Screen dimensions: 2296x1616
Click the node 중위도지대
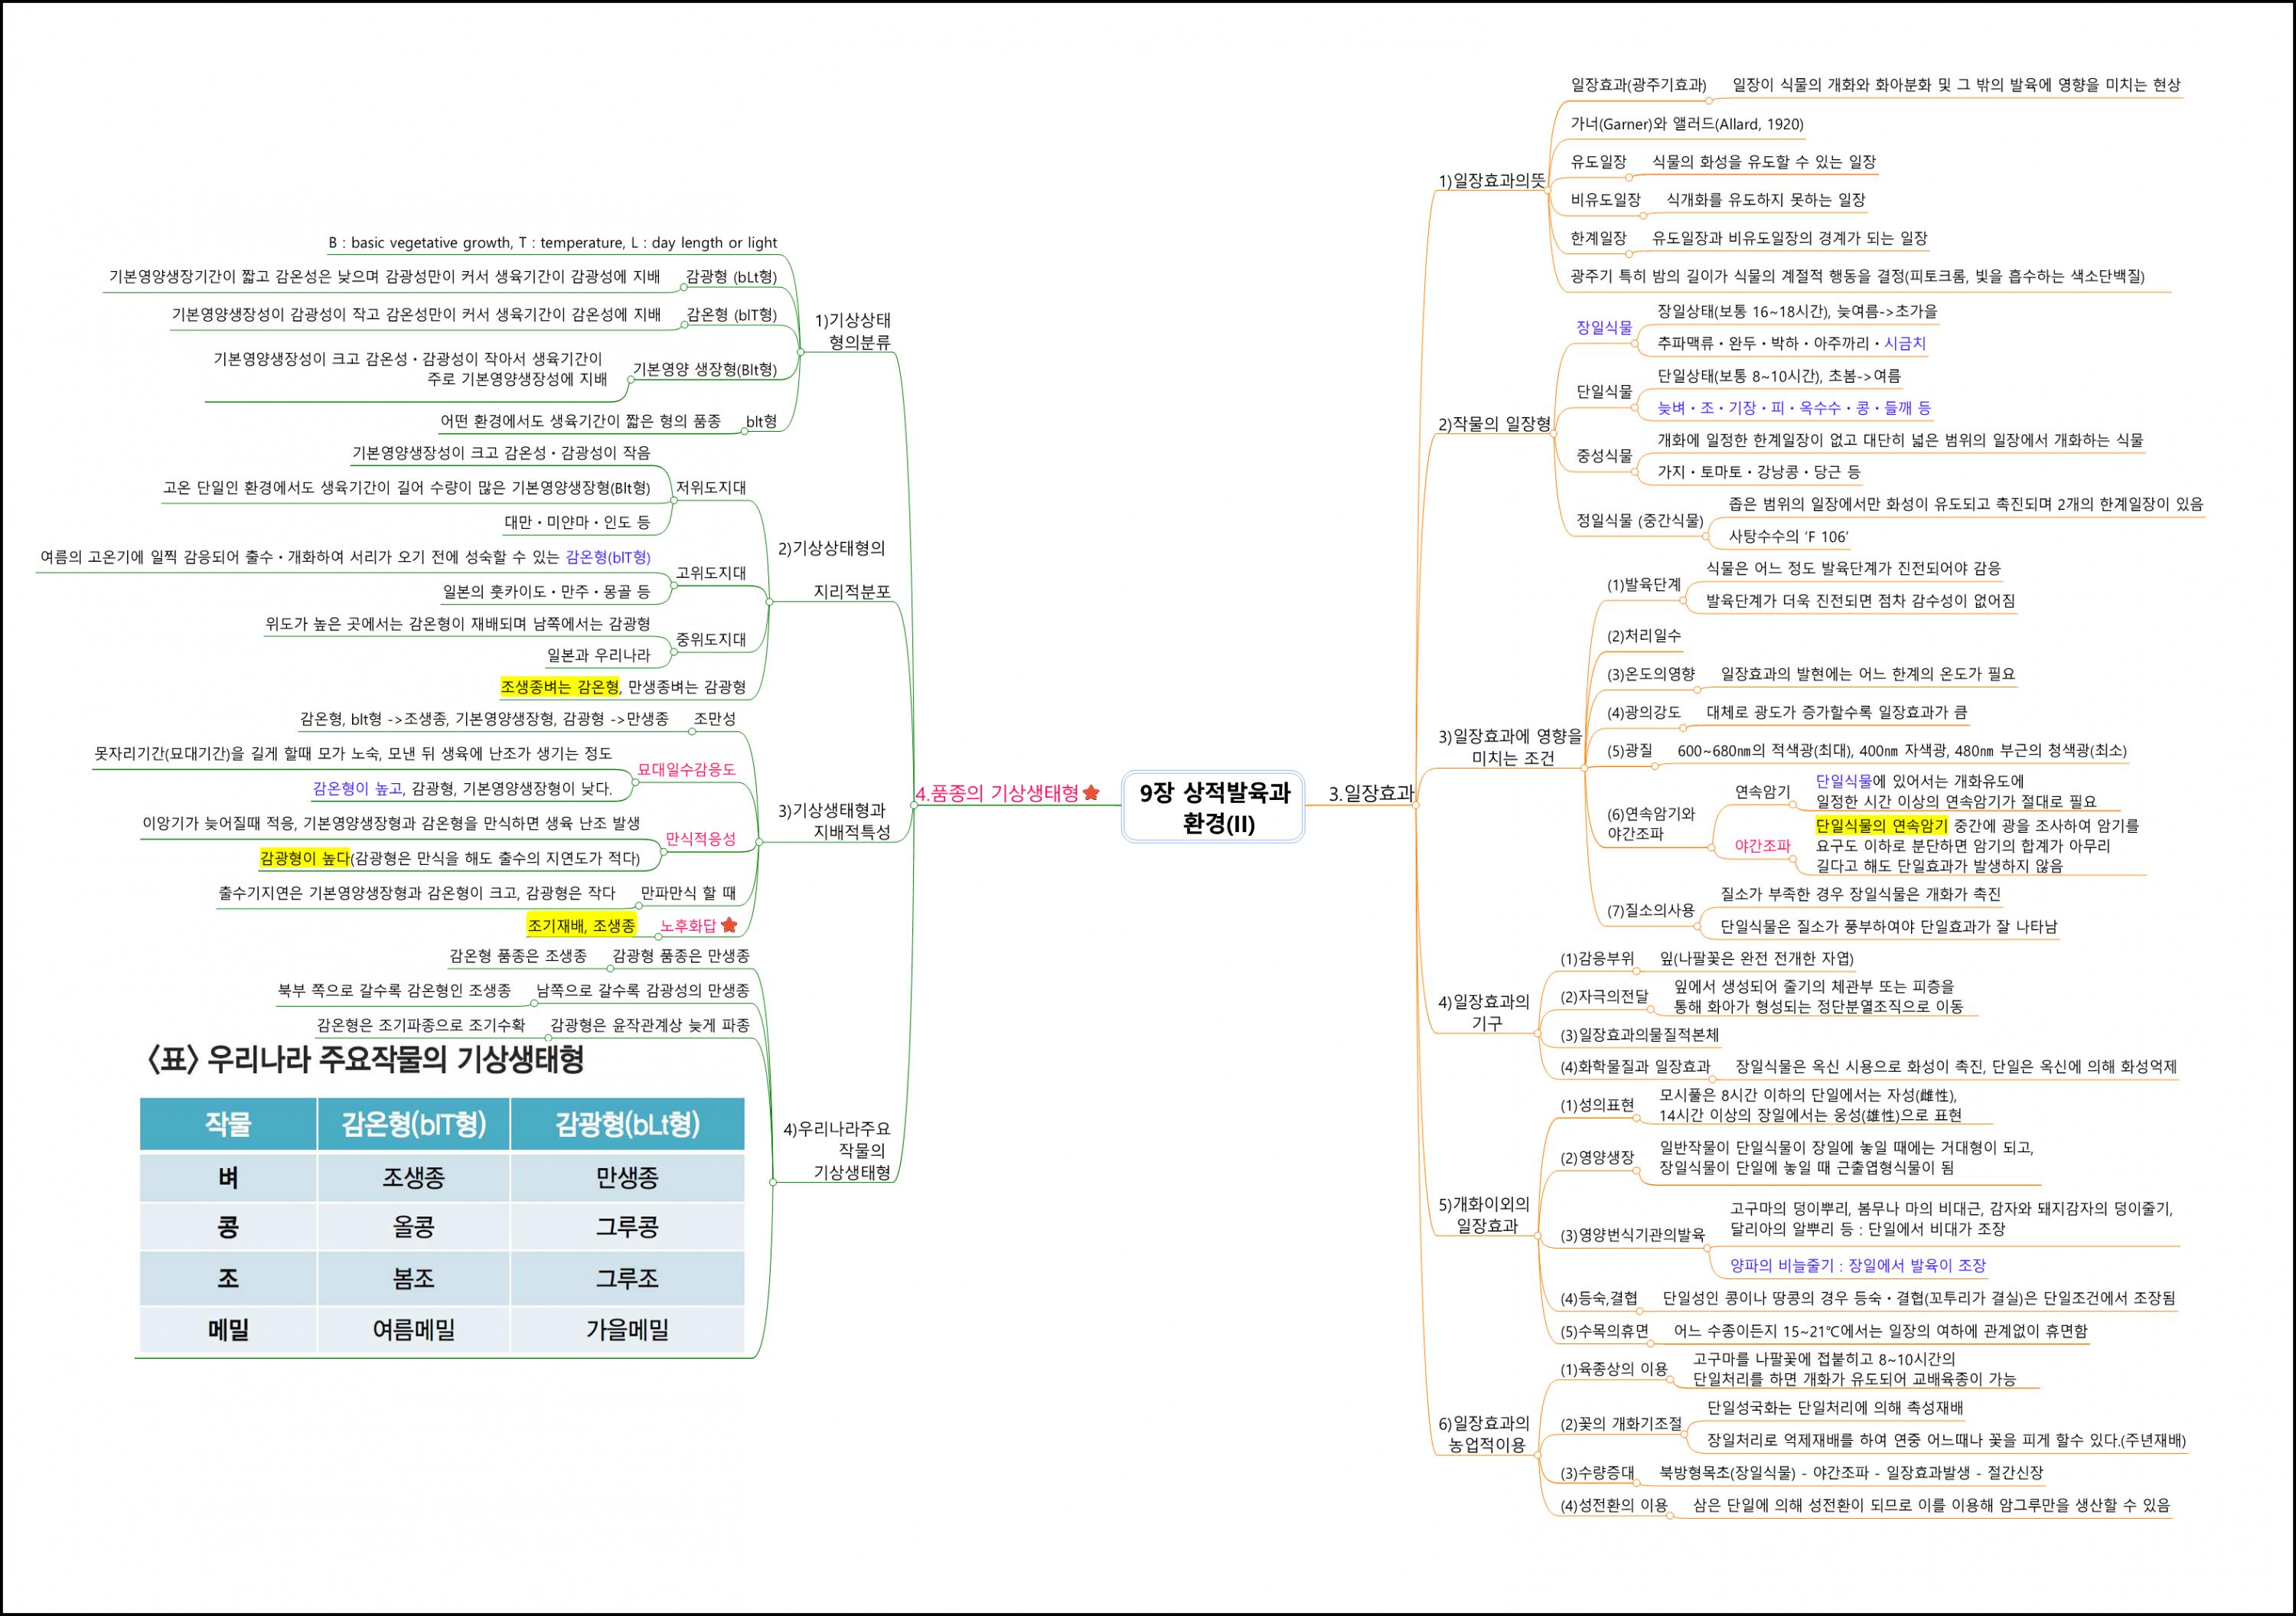(x=711, y=639)
